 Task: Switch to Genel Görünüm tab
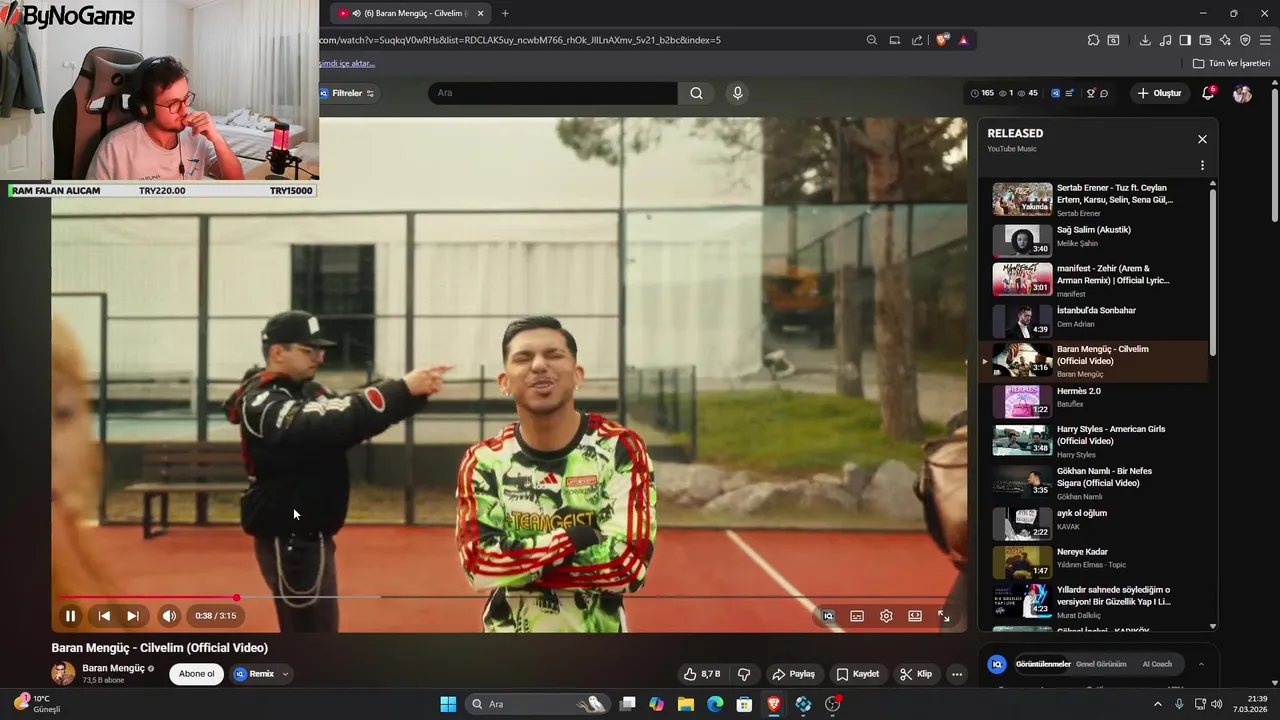pyautogui.click(x=1101, y=664)
